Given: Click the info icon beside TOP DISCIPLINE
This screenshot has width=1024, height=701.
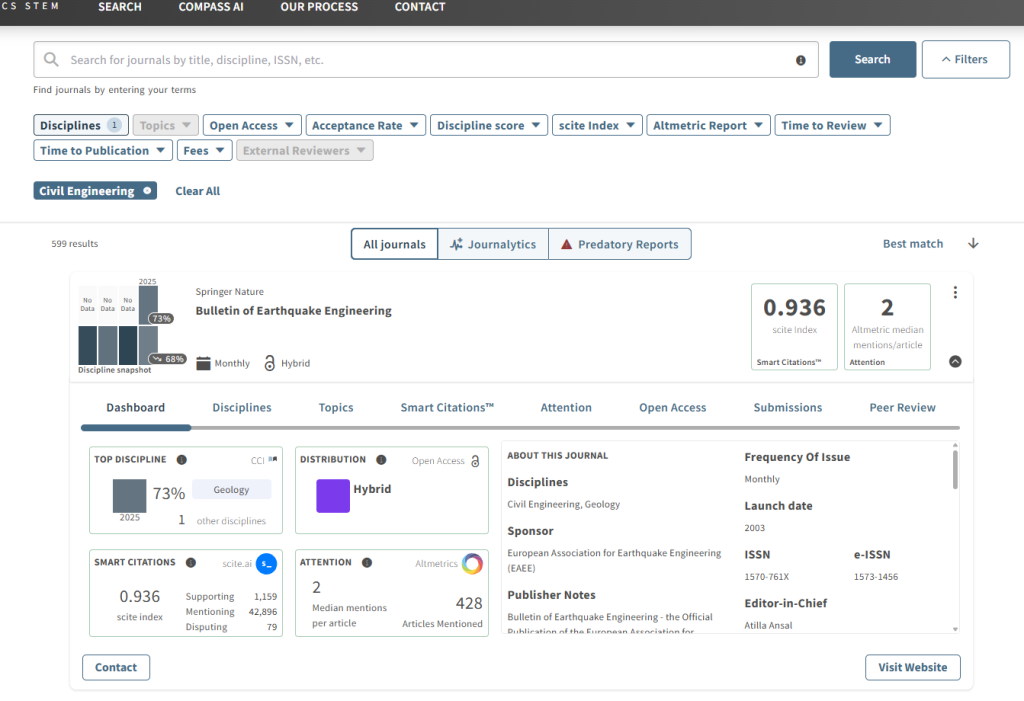Looking at the screenshot, I should click(x=181, y=459).
